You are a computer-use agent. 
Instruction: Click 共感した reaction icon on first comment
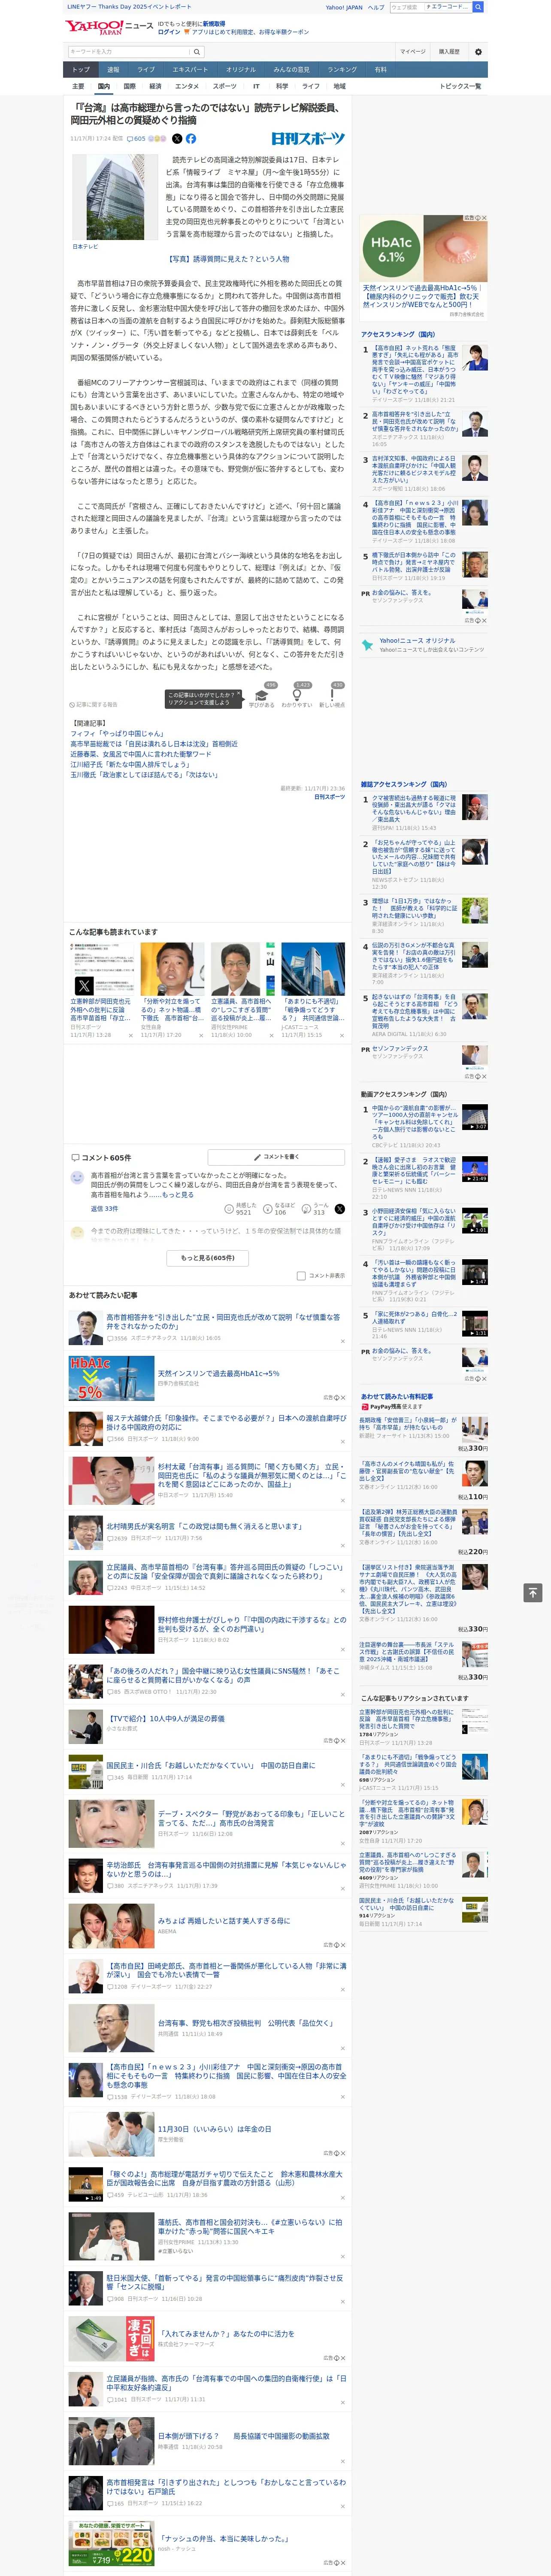(229, 1209)
